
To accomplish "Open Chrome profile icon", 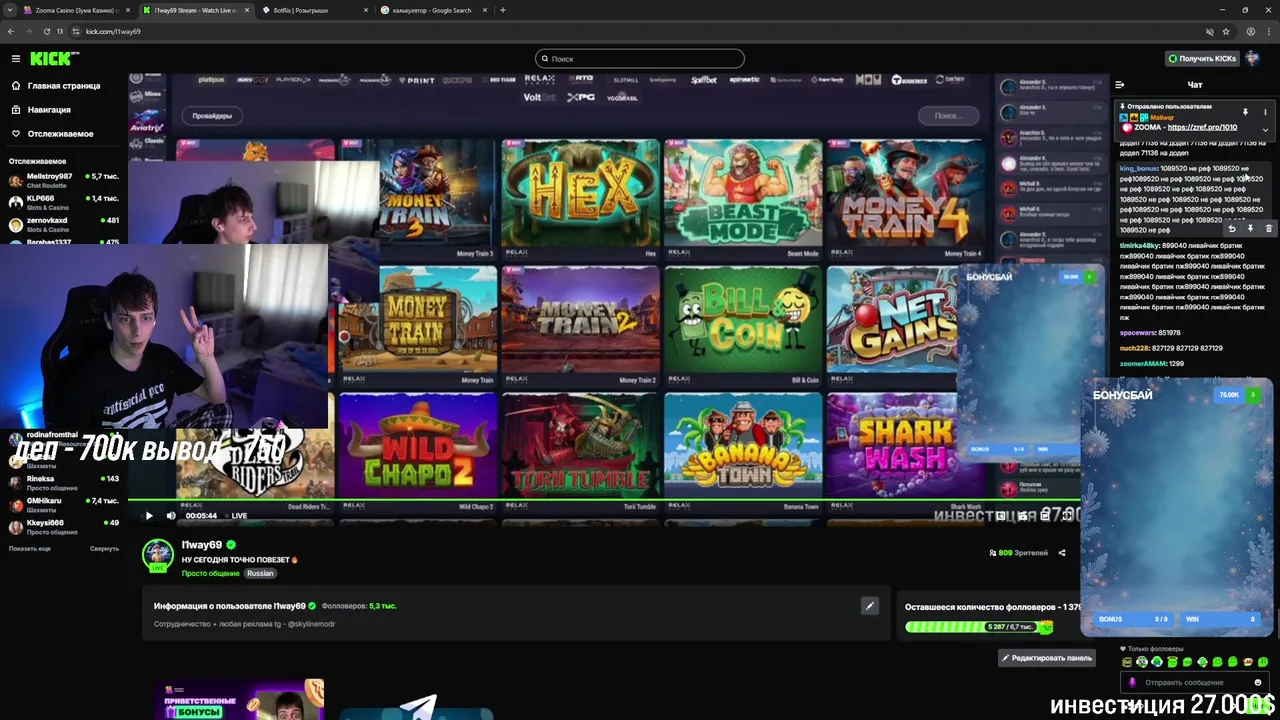I will pyautogui.click(x=1251, y=31).
